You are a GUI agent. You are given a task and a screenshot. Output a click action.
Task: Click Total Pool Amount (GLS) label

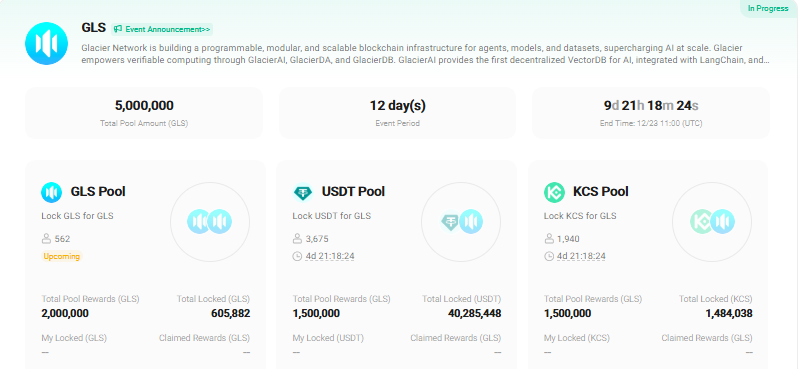click(144, 123)
